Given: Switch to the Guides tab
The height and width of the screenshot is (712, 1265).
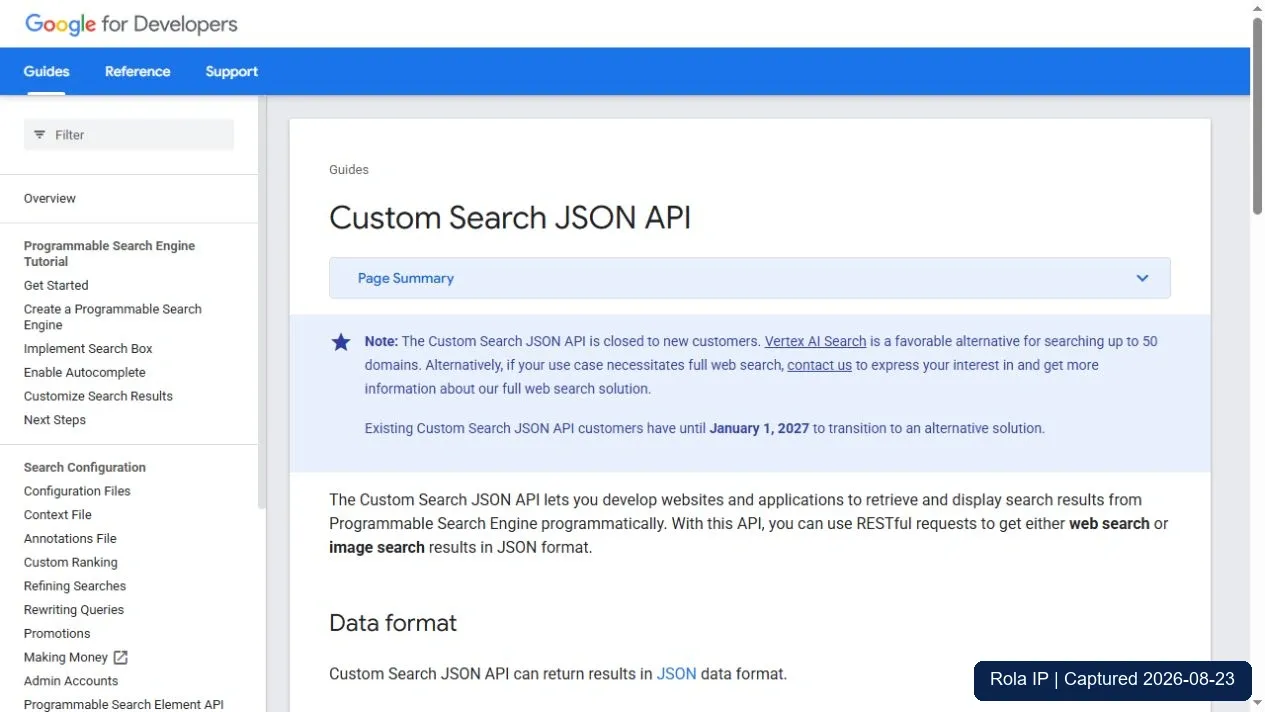Looking at the screenshot, I should tap(47, 71).
